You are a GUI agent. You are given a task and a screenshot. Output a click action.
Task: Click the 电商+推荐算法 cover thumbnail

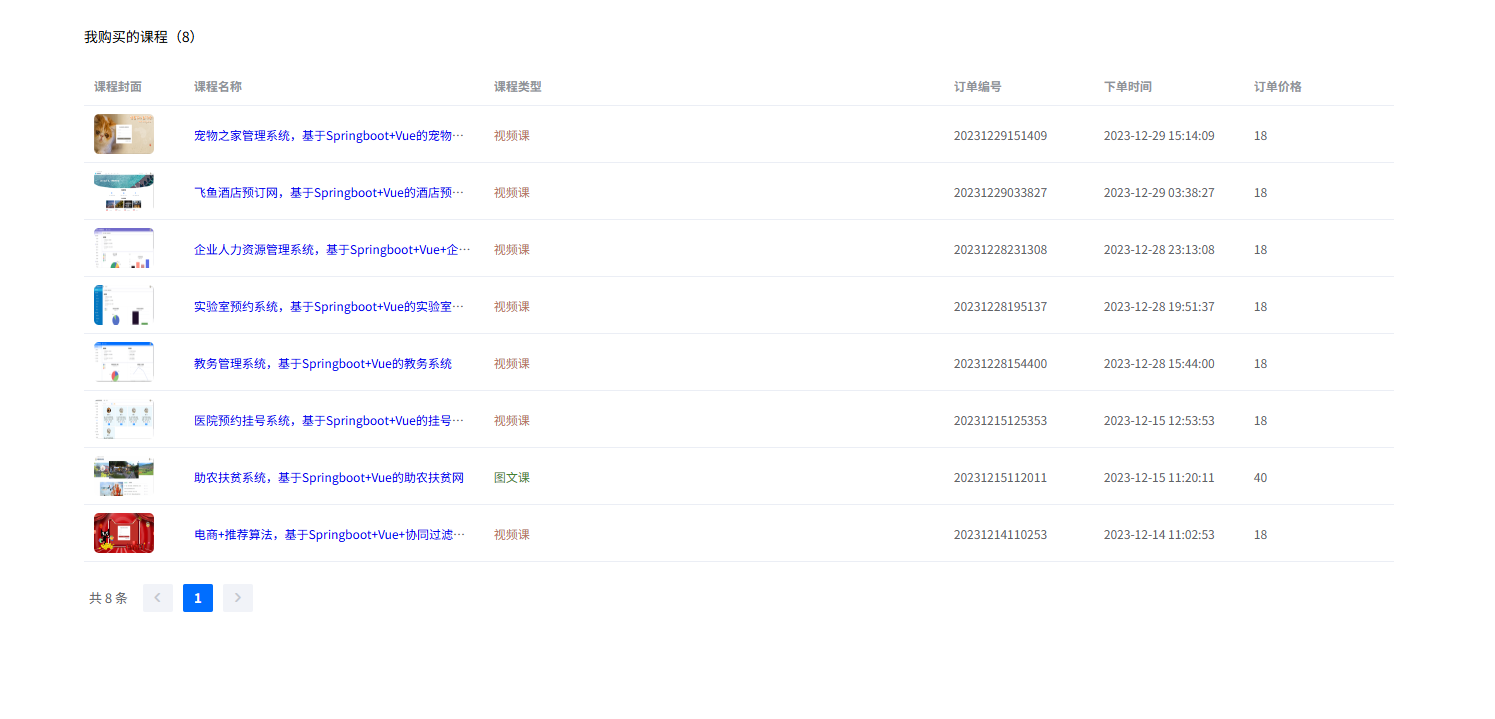[124, 533]
